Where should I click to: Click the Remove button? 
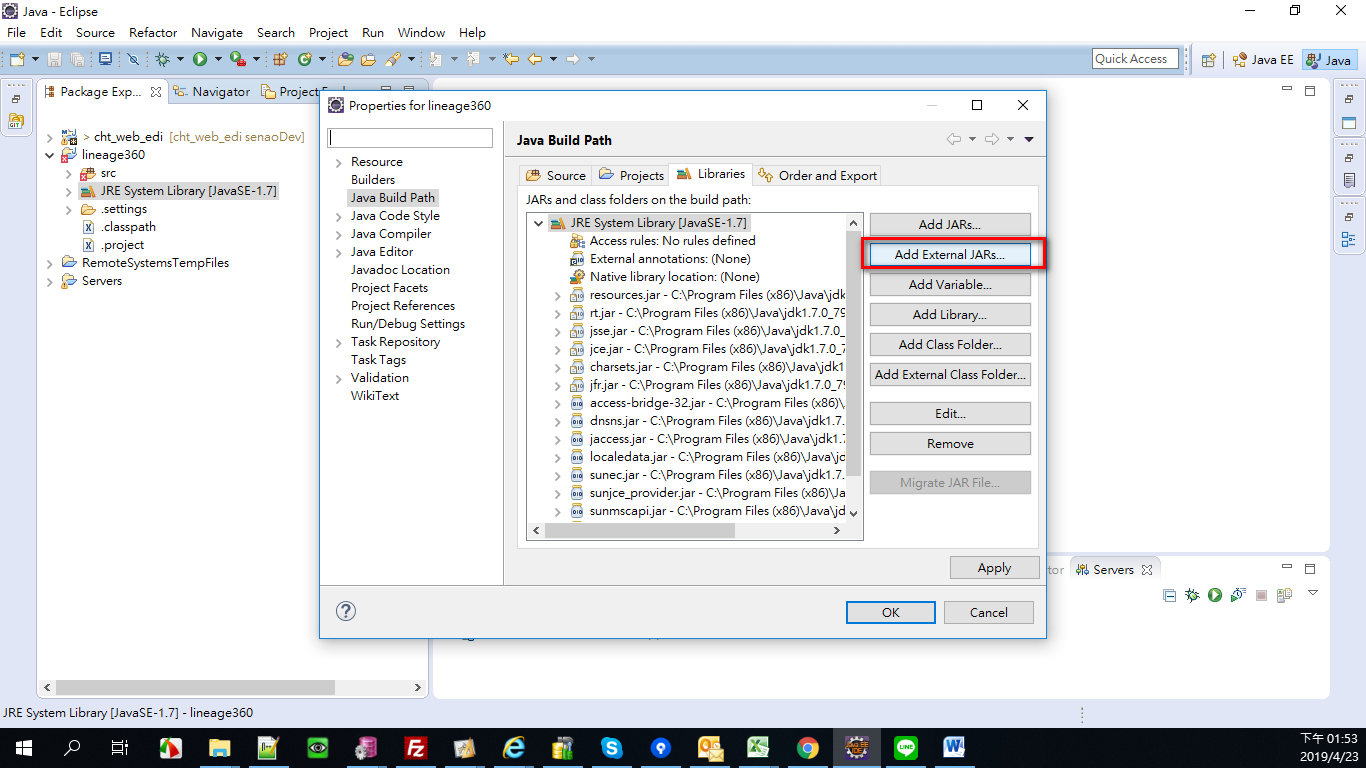(949, 444)
